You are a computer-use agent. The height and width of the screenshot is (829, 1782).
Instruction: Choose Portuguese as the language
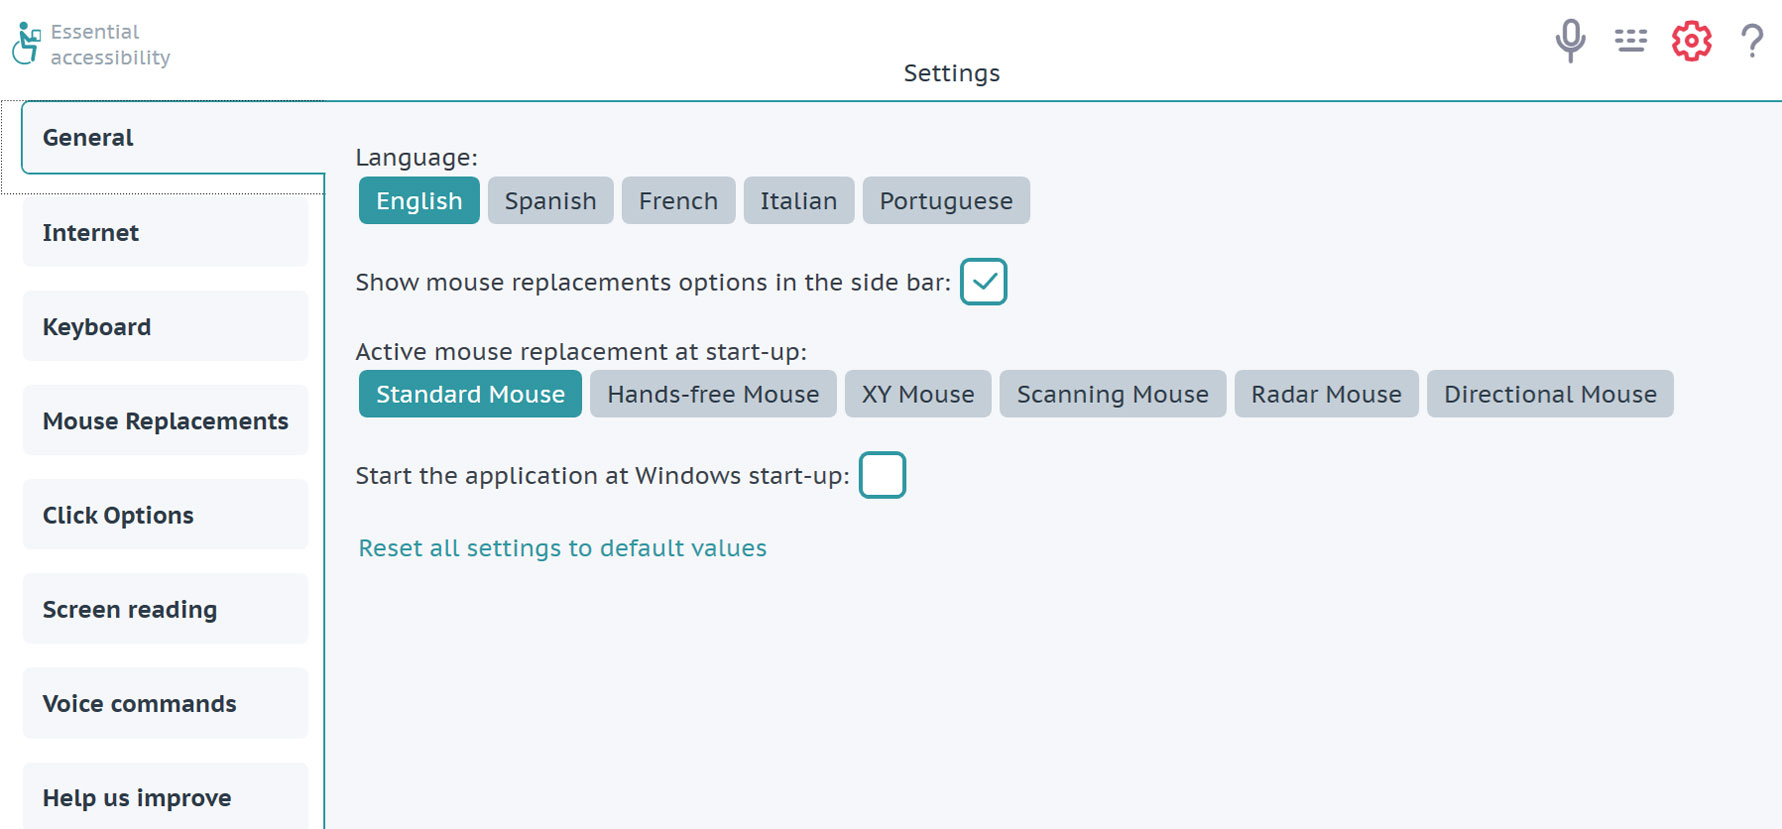[x=946, y=201]
